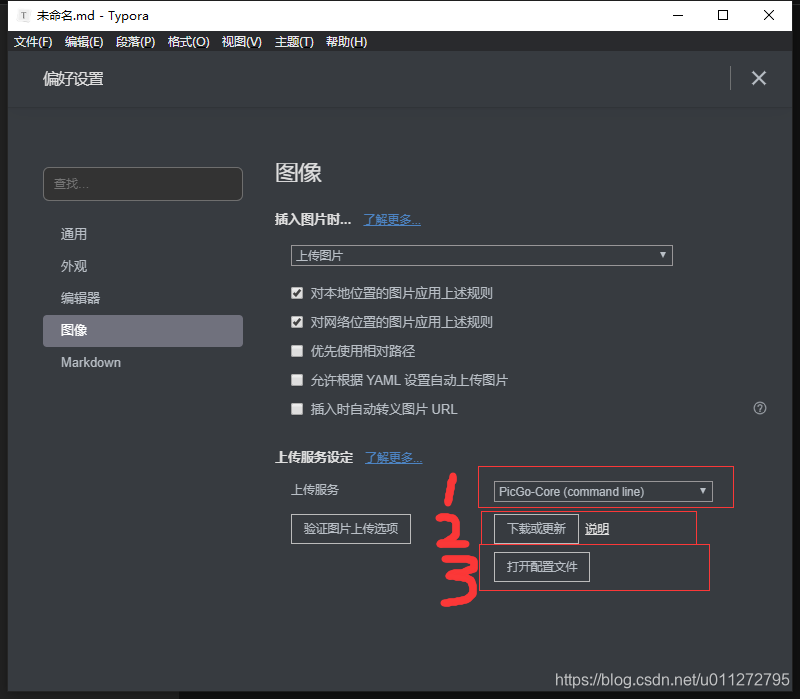Click 下载或更新 button

536,529
